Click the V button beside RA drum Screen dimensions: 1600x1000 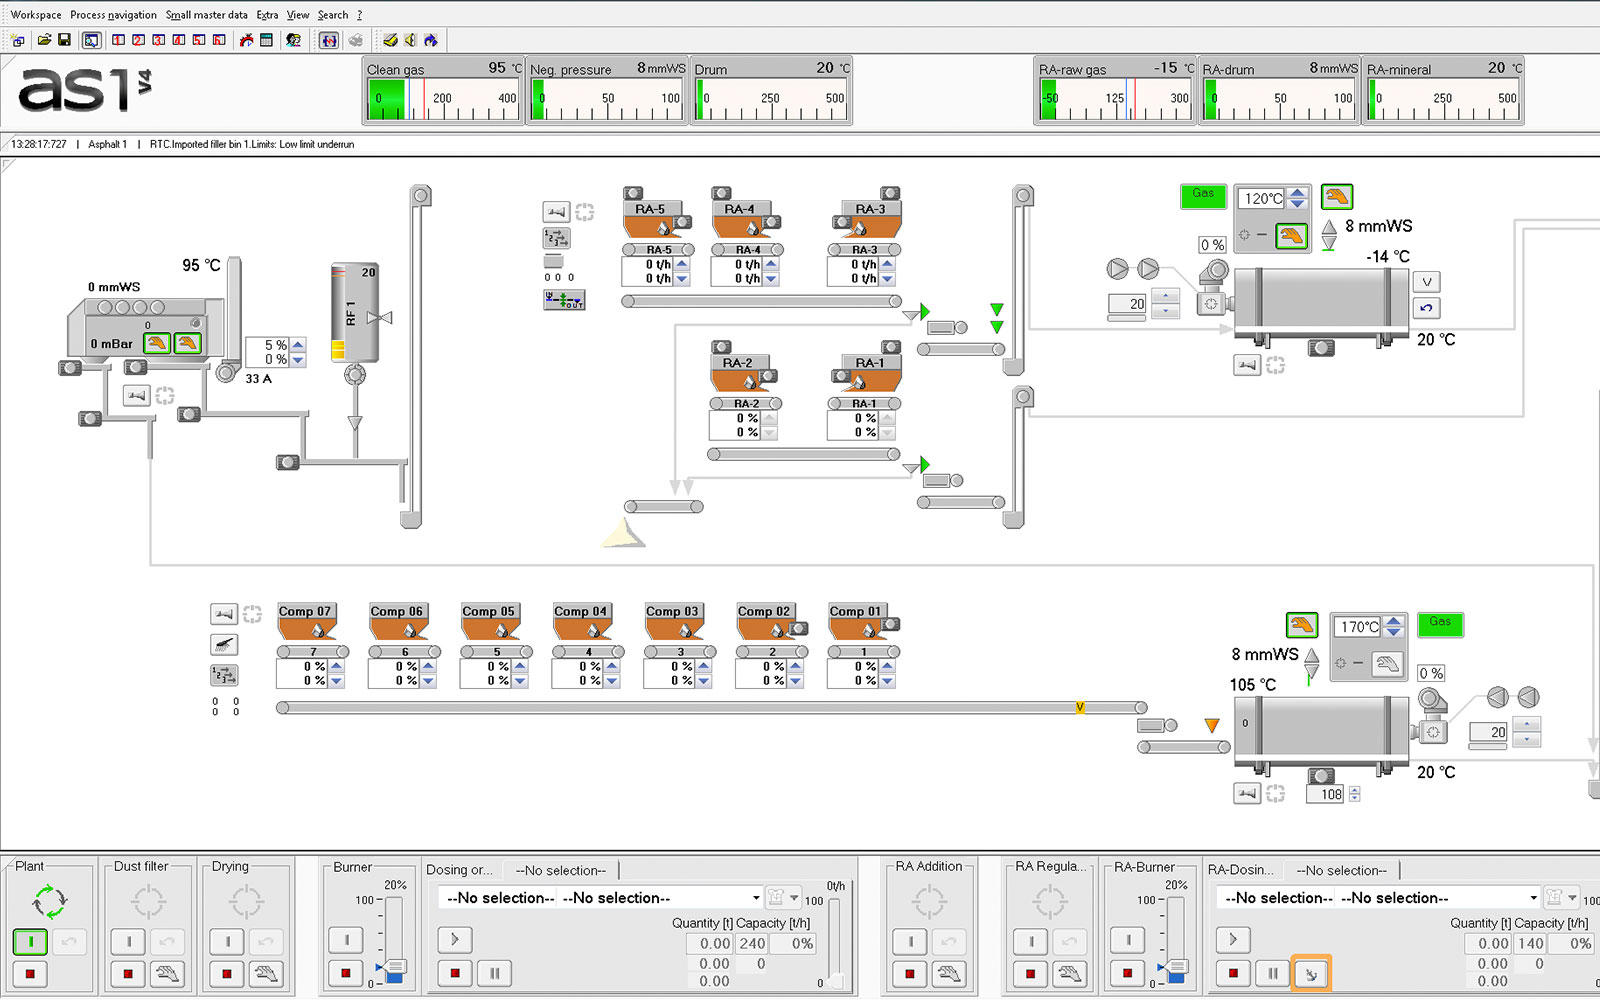point(1427,282)
